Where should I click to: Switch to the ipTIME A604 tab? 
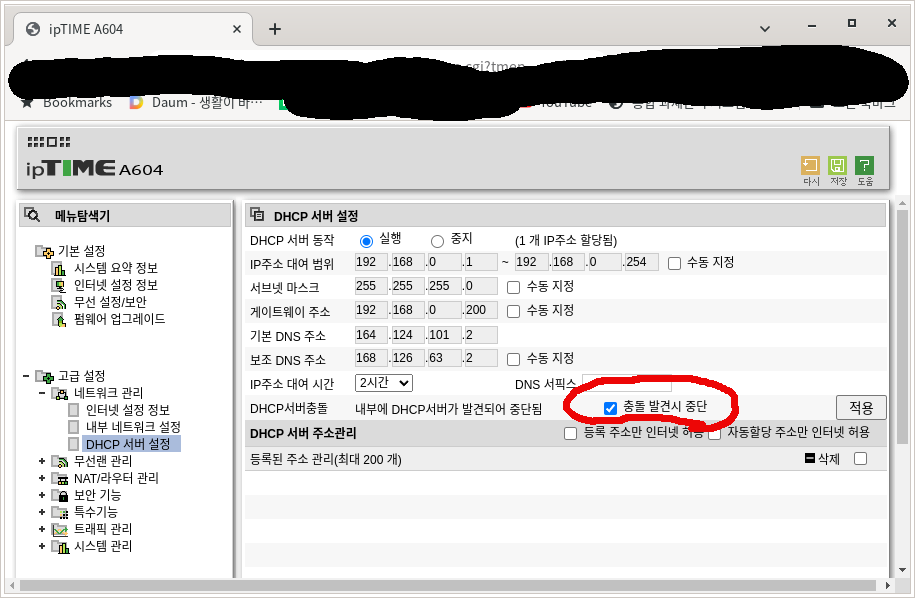(x=131, y=29)
